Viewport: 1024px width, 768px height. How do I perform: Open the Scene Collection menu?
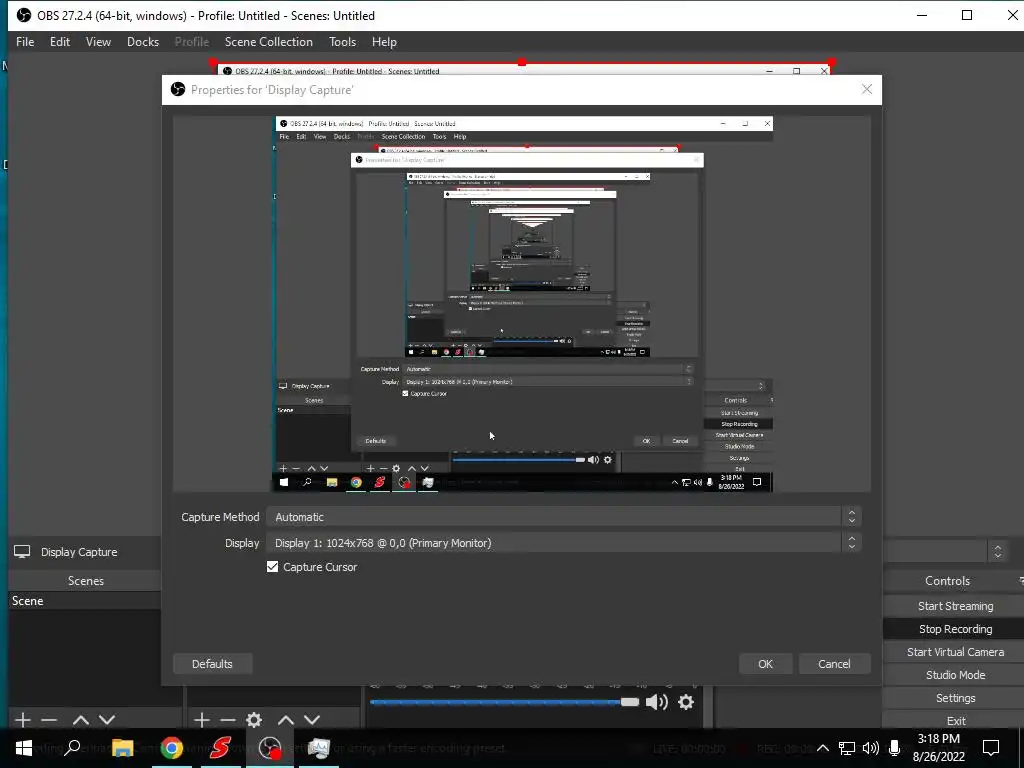coord(268,42)
